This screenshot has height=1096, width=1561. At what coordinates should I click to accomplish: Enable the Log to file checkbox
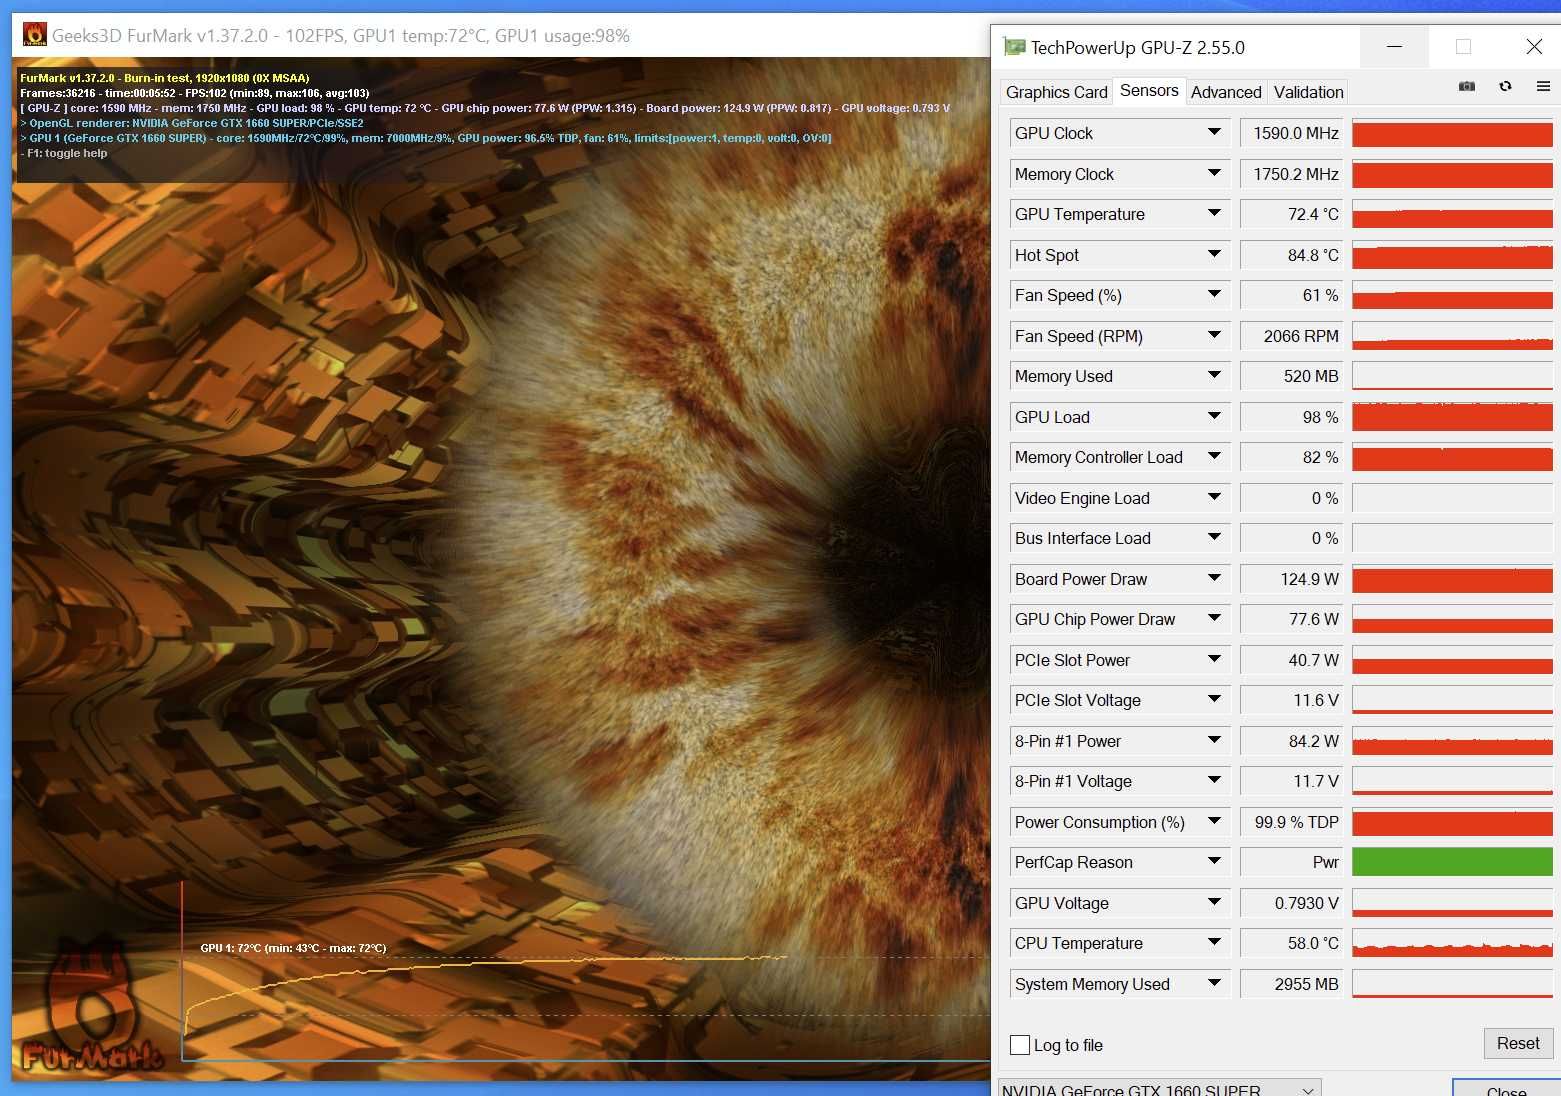(x=1020, y=1045)
